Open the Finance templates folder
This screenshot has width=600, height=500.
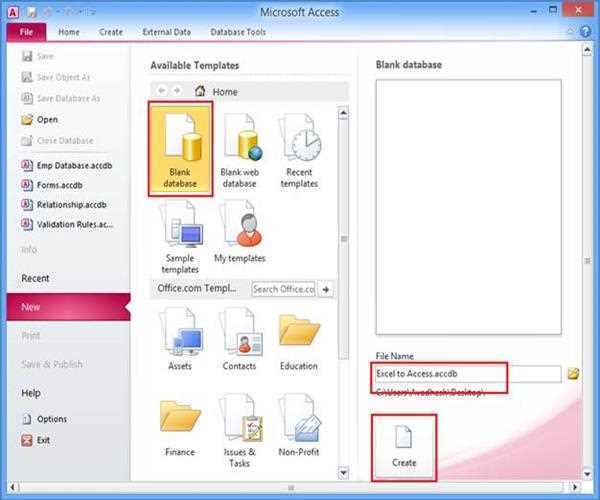click(180, 425)
